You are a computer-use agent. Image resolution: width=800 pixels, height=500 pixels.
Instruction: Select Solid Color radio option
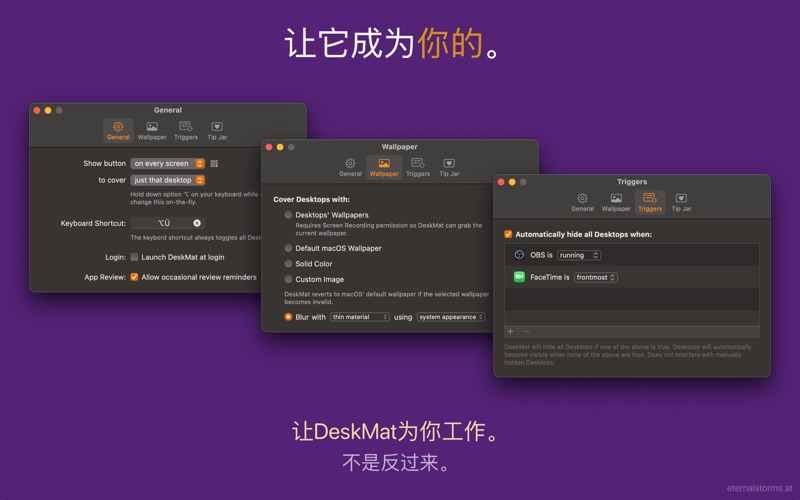(288, 263)
